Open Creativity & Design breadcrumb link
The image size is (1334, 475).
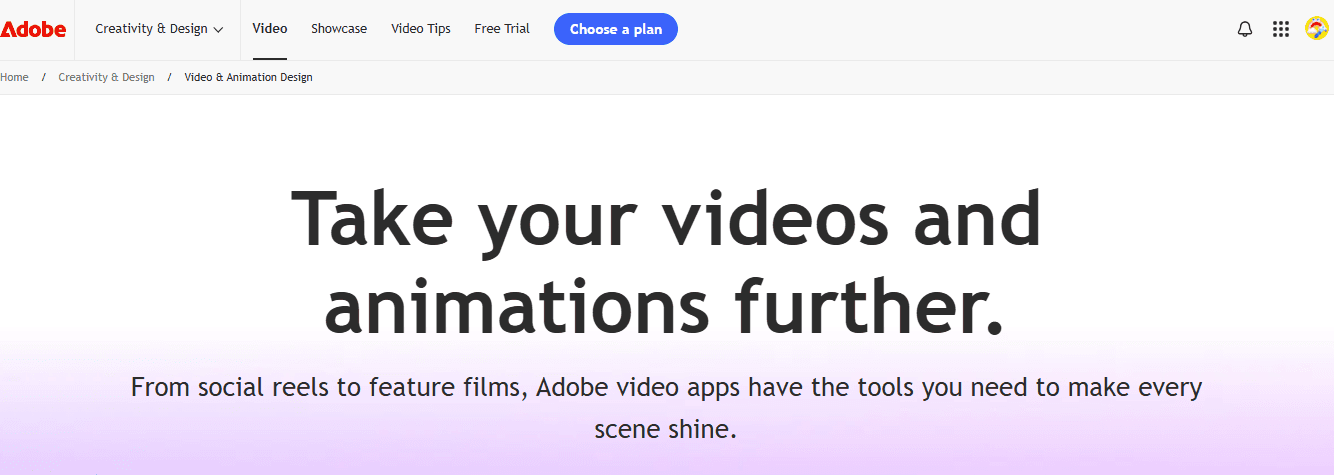pyautogui.click(x=106, y=77)
